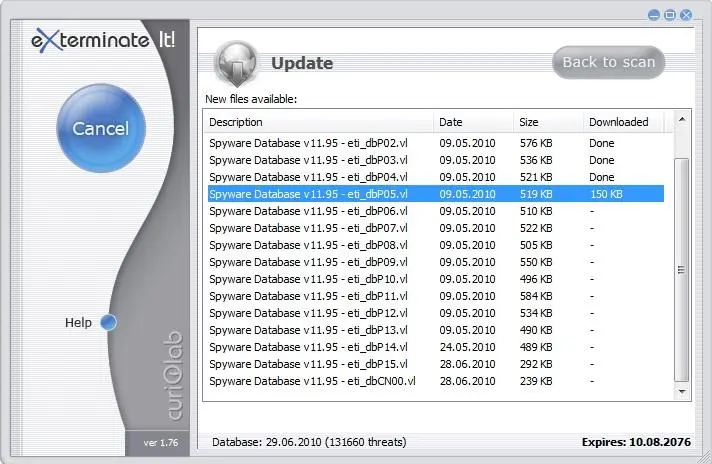Click the ver 1.76 version label
712x464 pixels.
pyautogui.click(x=161, y=443)
